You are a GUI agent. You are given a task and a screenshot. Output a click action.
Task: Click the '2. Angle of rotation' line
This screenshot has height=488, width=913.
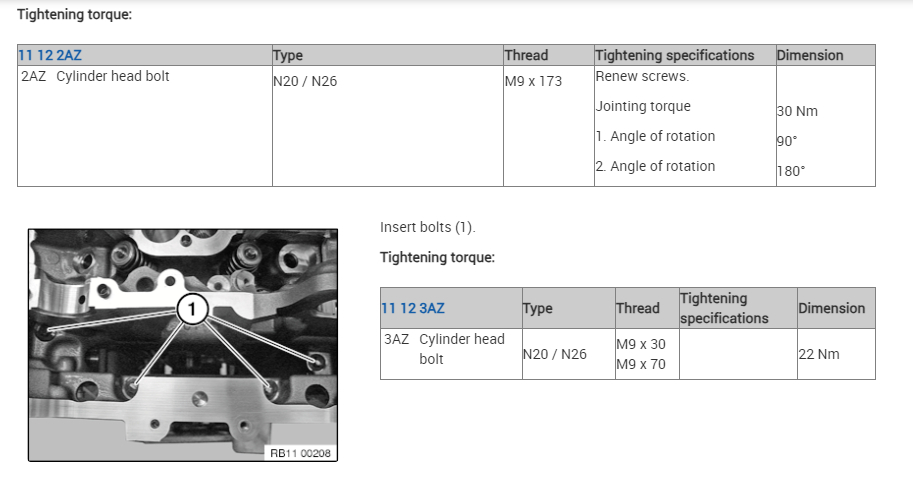tap(655, 166)
